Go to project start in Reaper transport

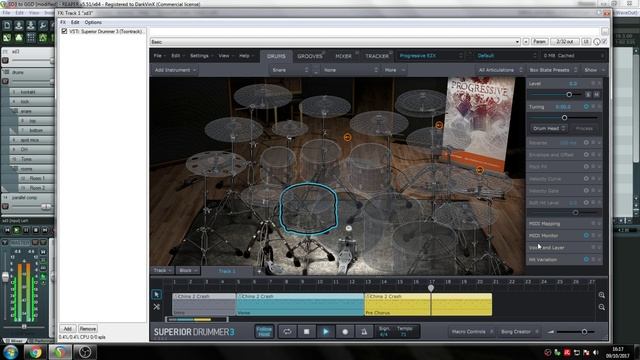[x=7, y=230]
